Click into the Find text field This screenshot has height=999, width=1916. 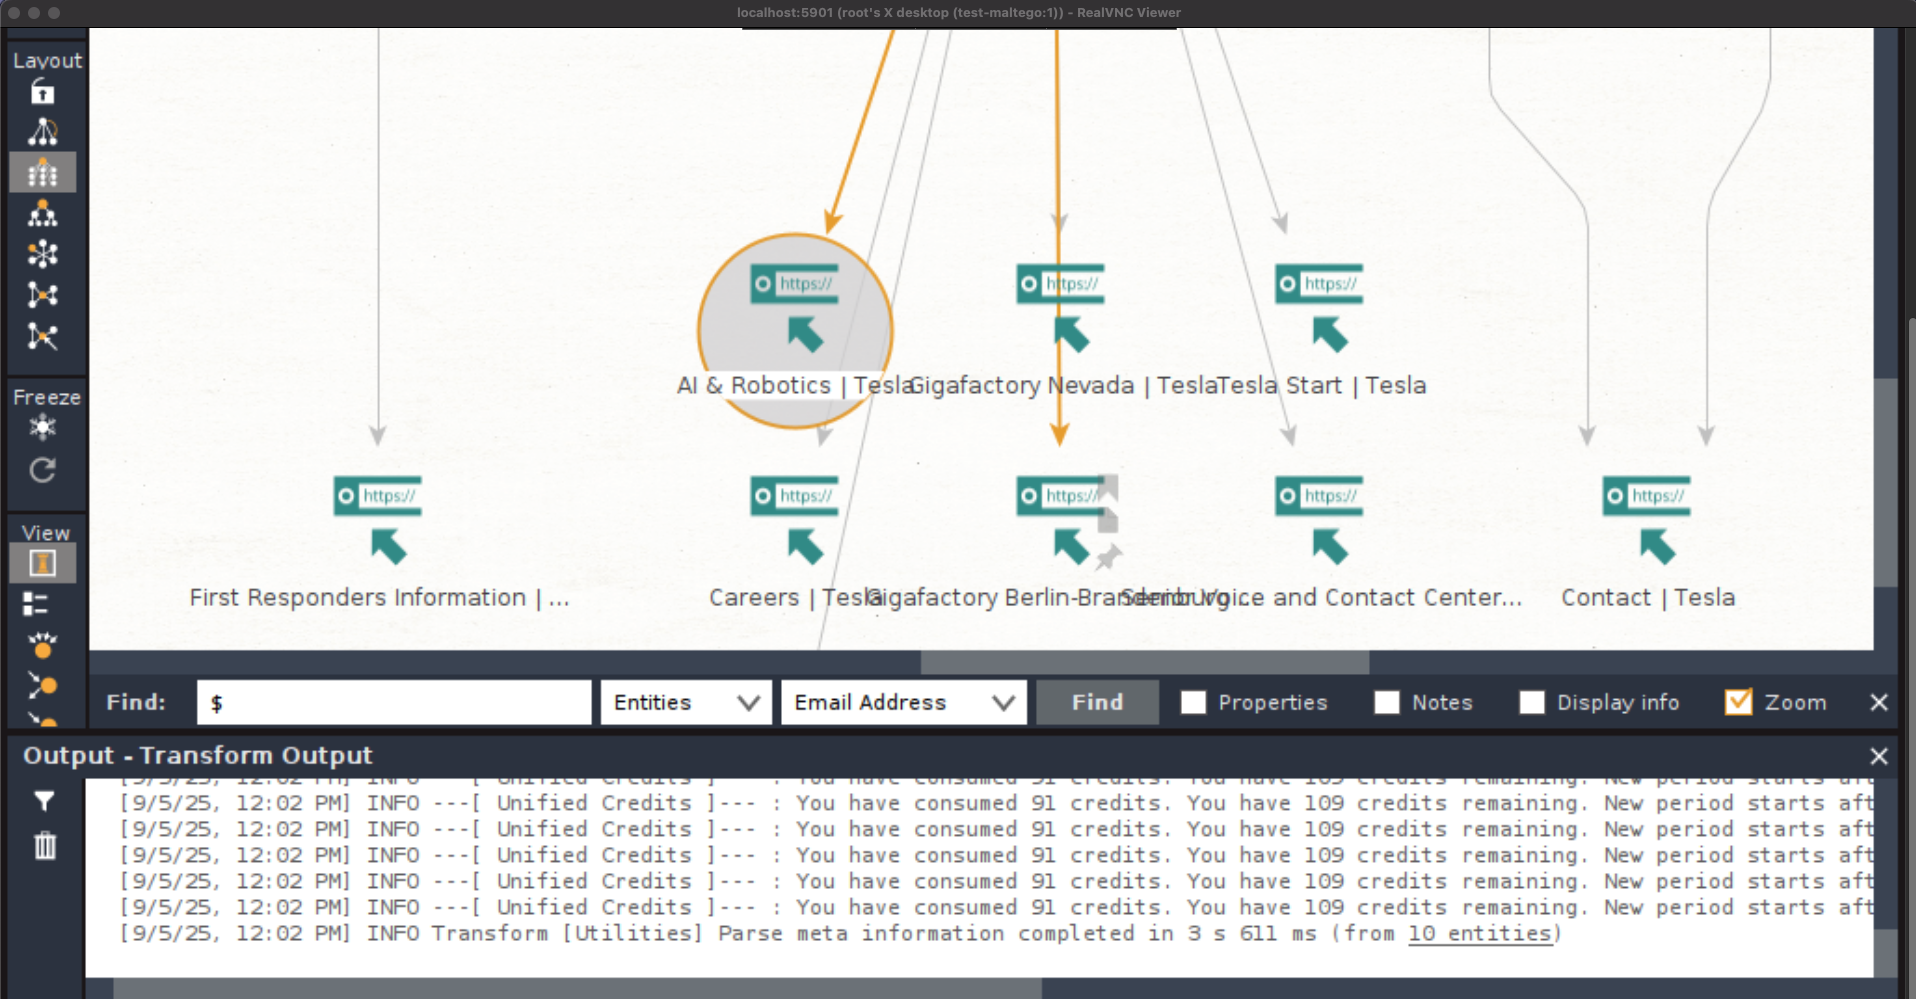pos(394,703)
